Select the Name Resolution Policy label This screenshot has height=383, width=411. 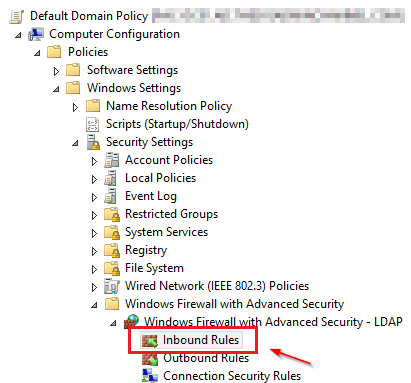point(169,106)
